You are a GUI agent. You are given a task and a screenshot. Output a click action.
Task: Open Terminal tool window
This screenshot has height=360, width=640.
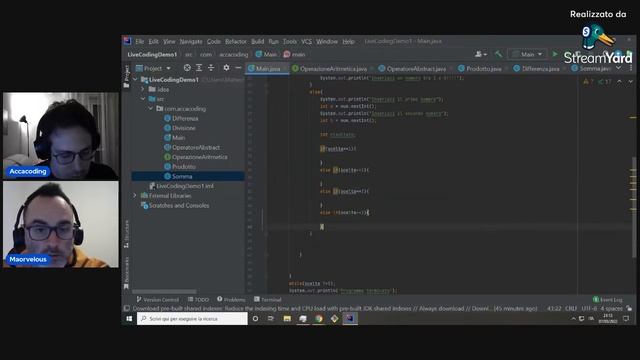click(x=268, y=300)
